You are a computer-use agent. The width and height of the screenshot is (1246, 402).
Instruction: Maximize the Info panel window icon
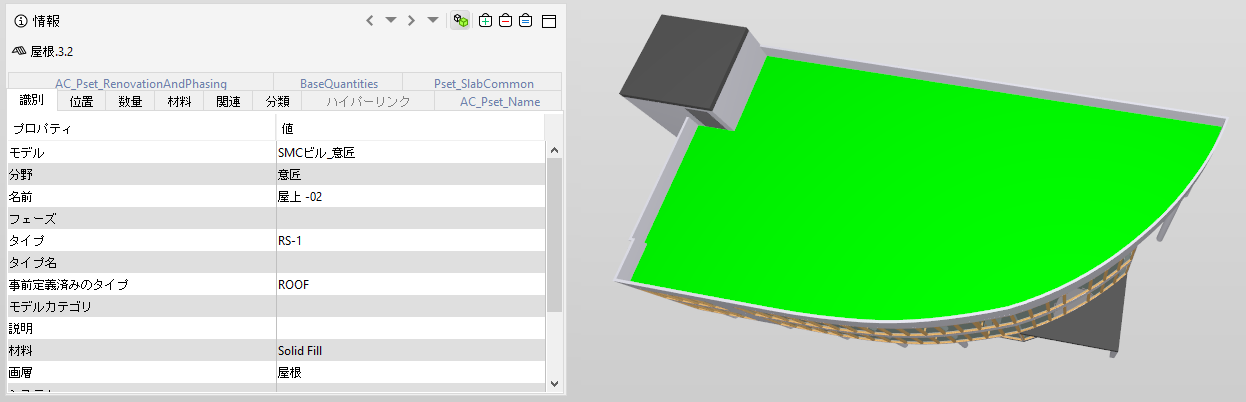[548, 20]
